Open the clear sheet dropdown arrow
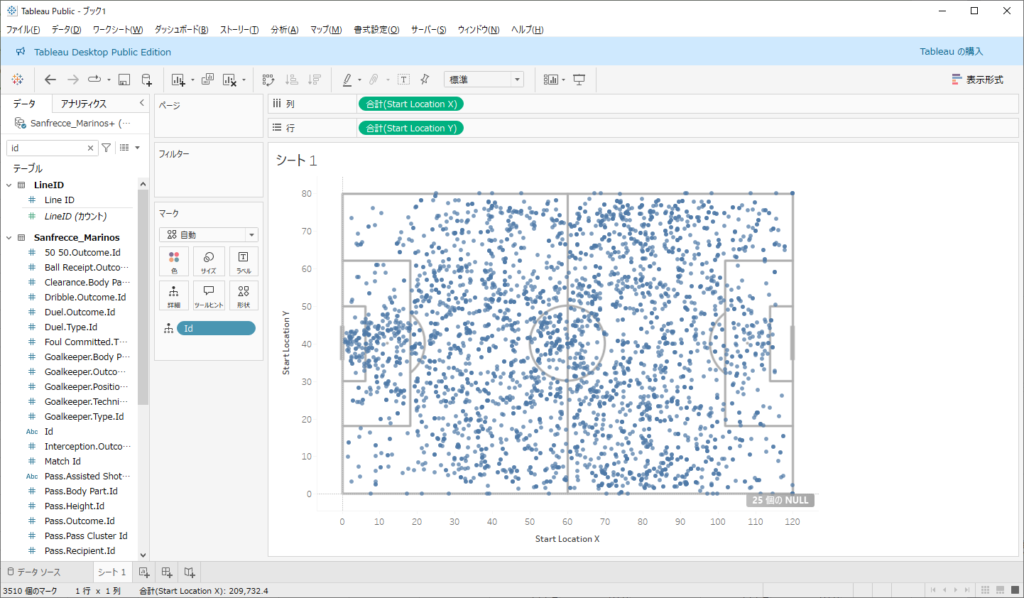Viewport: 1024px width, 598px height. pos(244,80)
